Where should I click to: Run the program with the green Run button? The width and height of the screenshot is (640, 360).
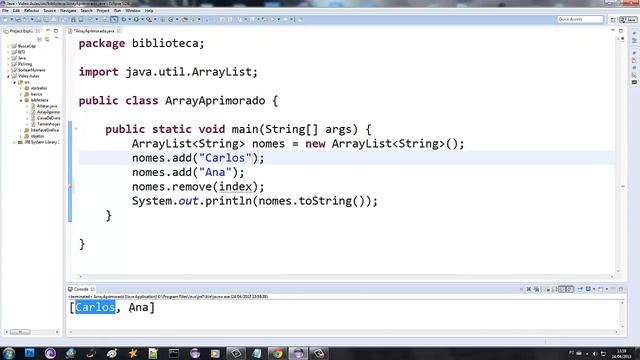coord(136,19)
